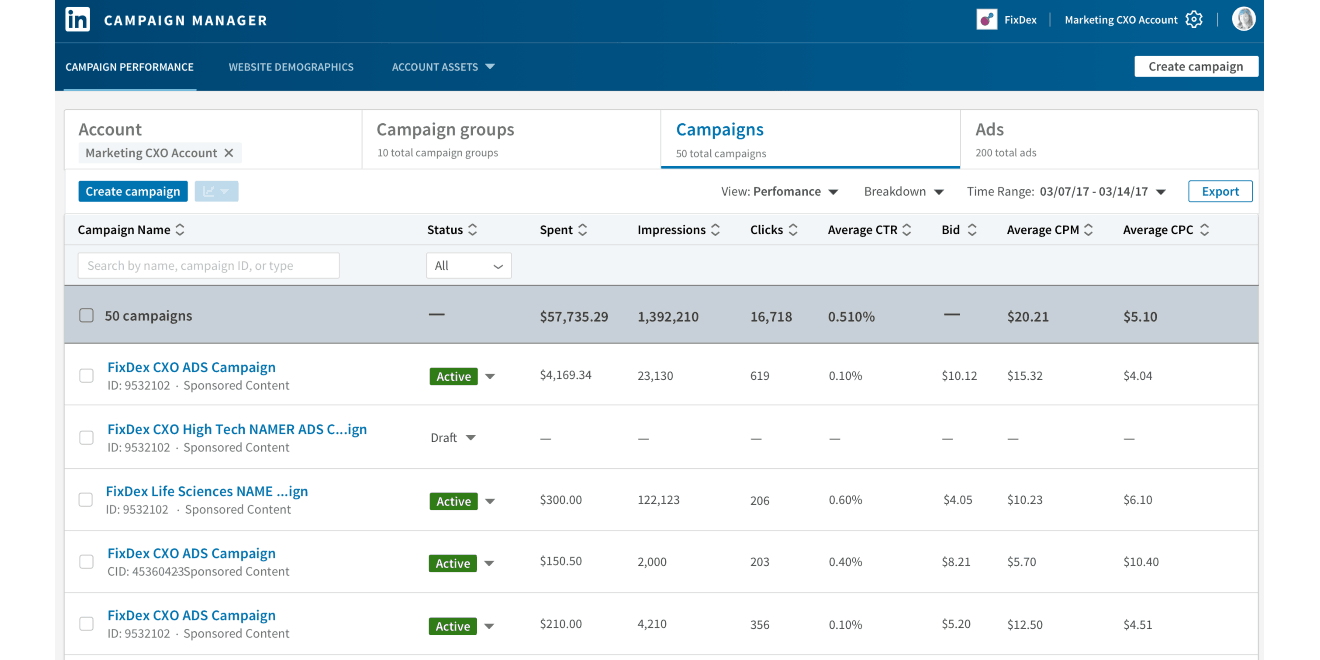Screen dimensions: 1320x660
Task: Check the FixDex Life Sciences NAME row
Action: tap(86, 500)
